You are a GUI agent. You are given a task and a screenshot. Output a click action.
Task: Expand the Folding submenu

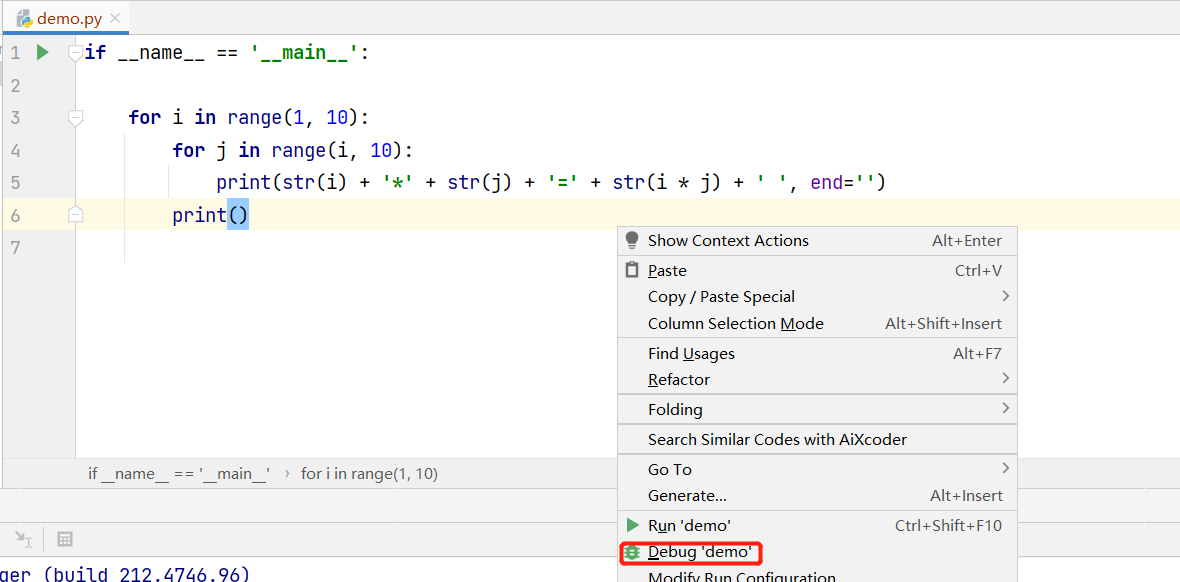coord(1005,409)
